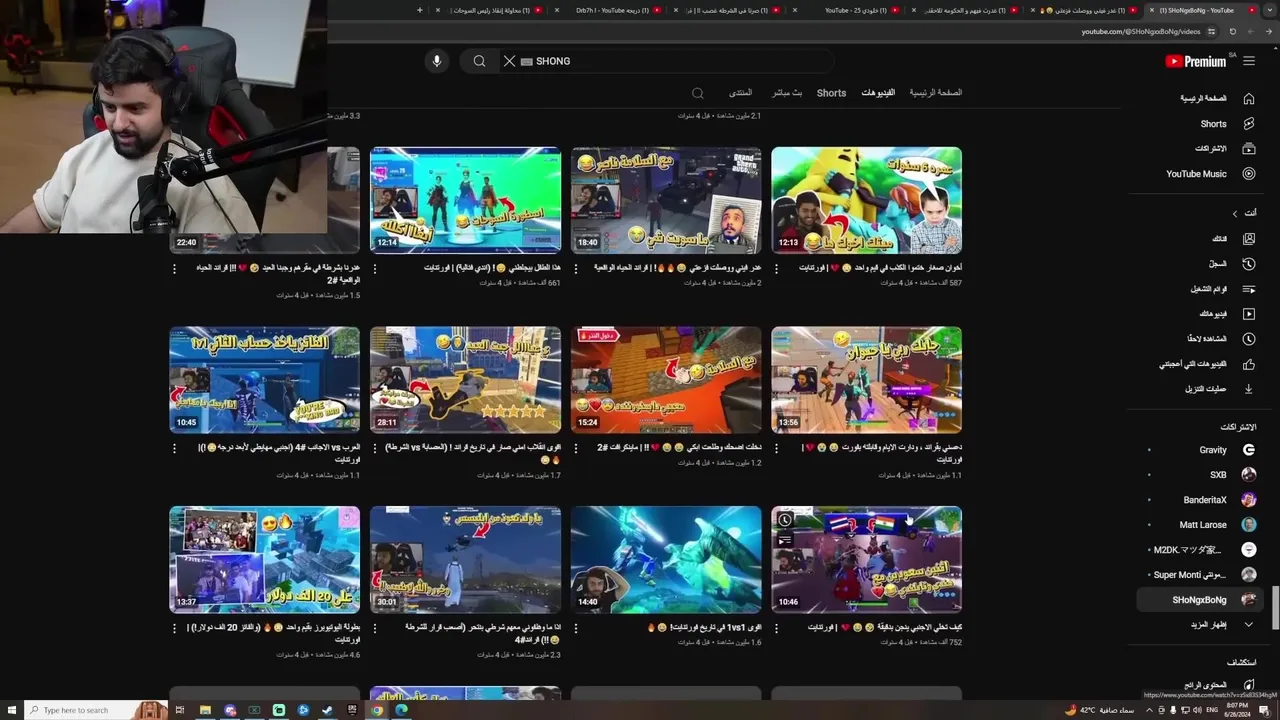Image resolution: width=1280 pixels, height=720 pixels.
Task: Clear the SHONG search text with X
Action: tap(509, 61)
